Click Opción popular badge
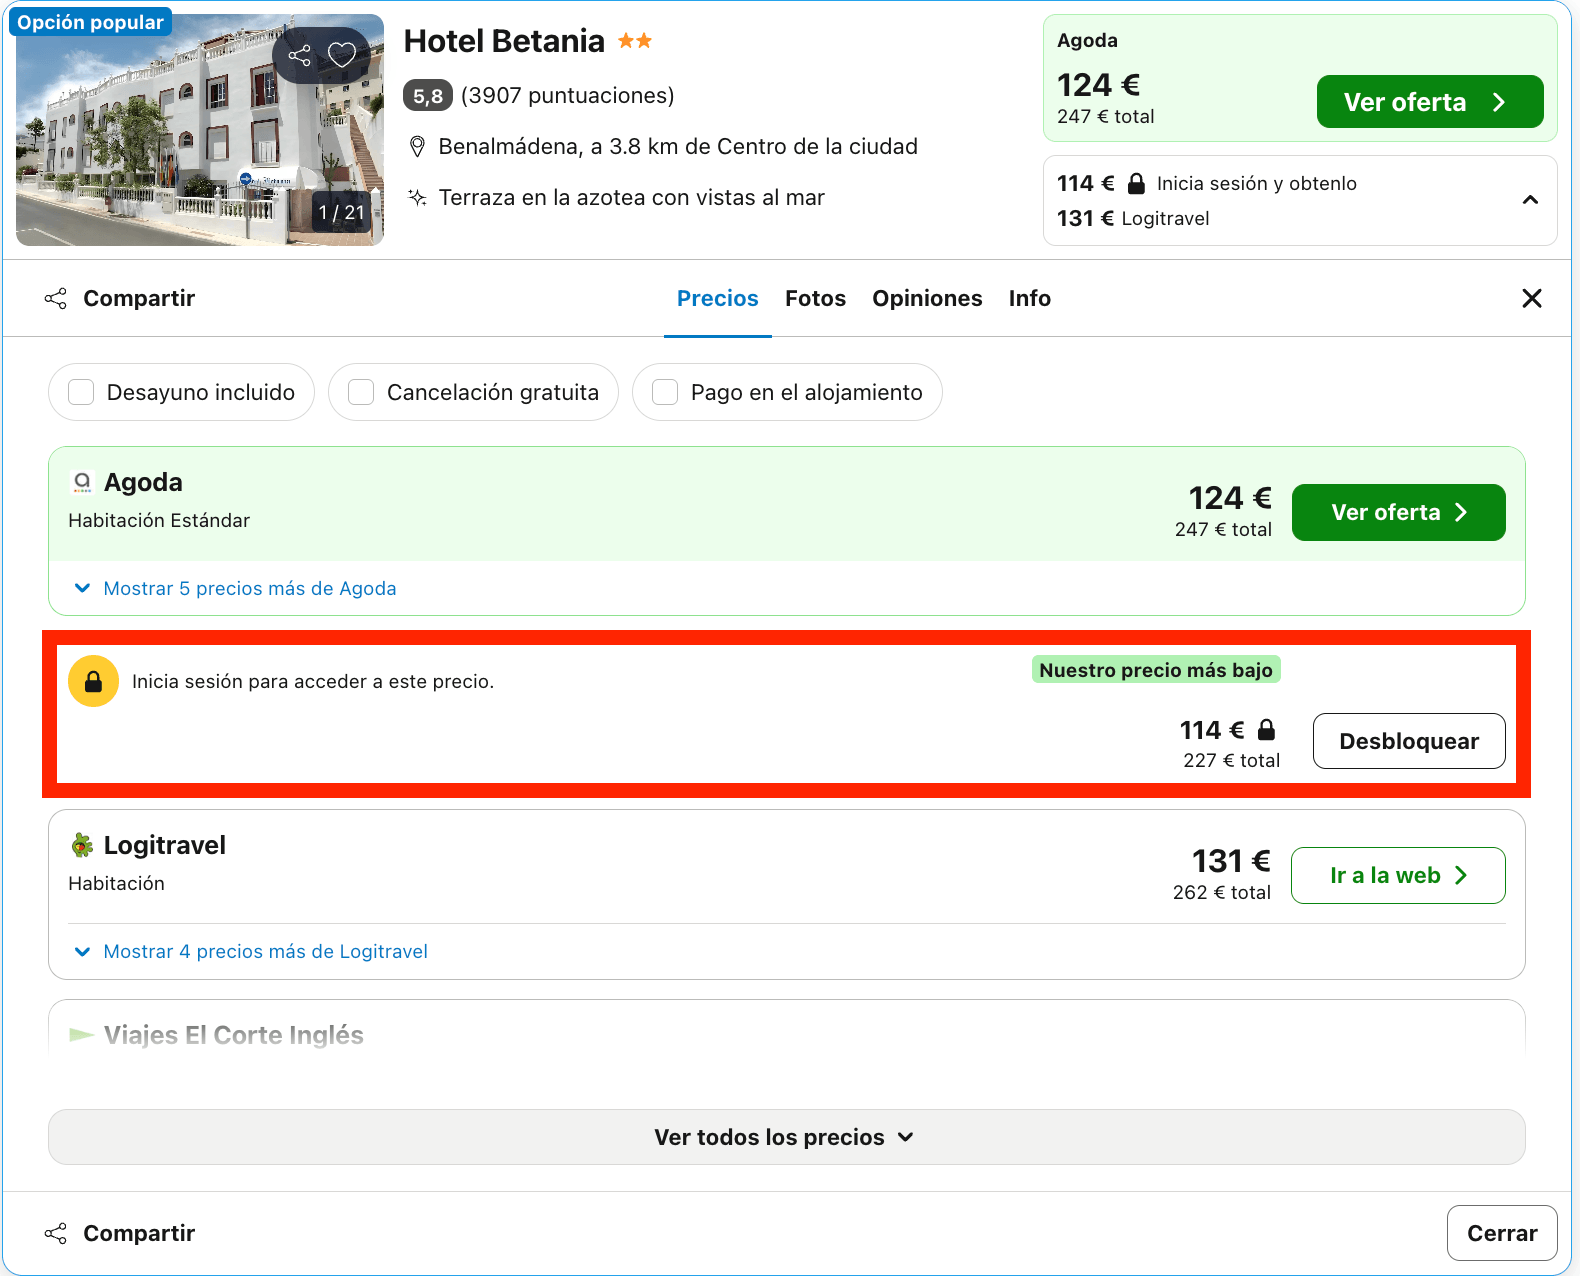The width and height of the screenshot is (1580, 1276). (x=91, y=22)
